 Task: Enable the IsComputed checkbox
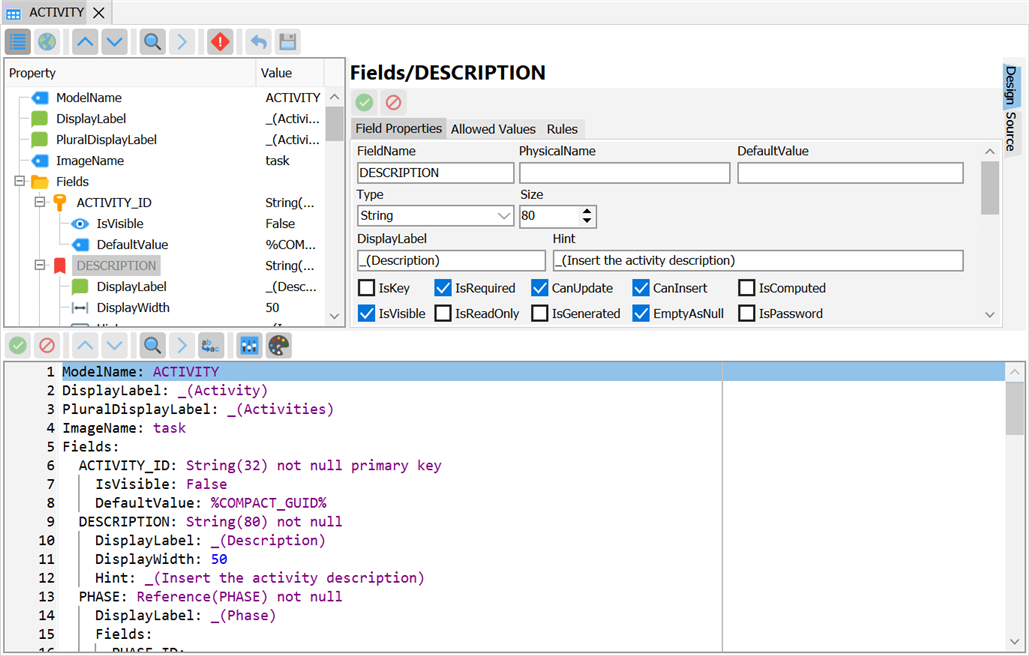tap(747, 288)
